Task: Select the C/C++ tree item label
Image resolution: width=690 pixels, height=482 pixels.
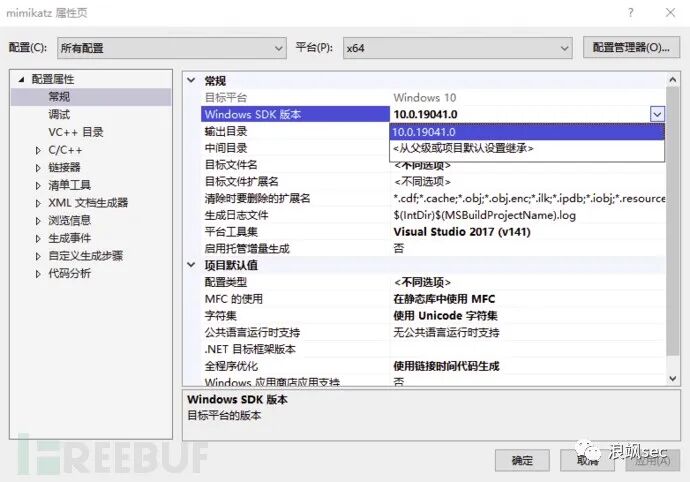Action: (x=65, y=150)
